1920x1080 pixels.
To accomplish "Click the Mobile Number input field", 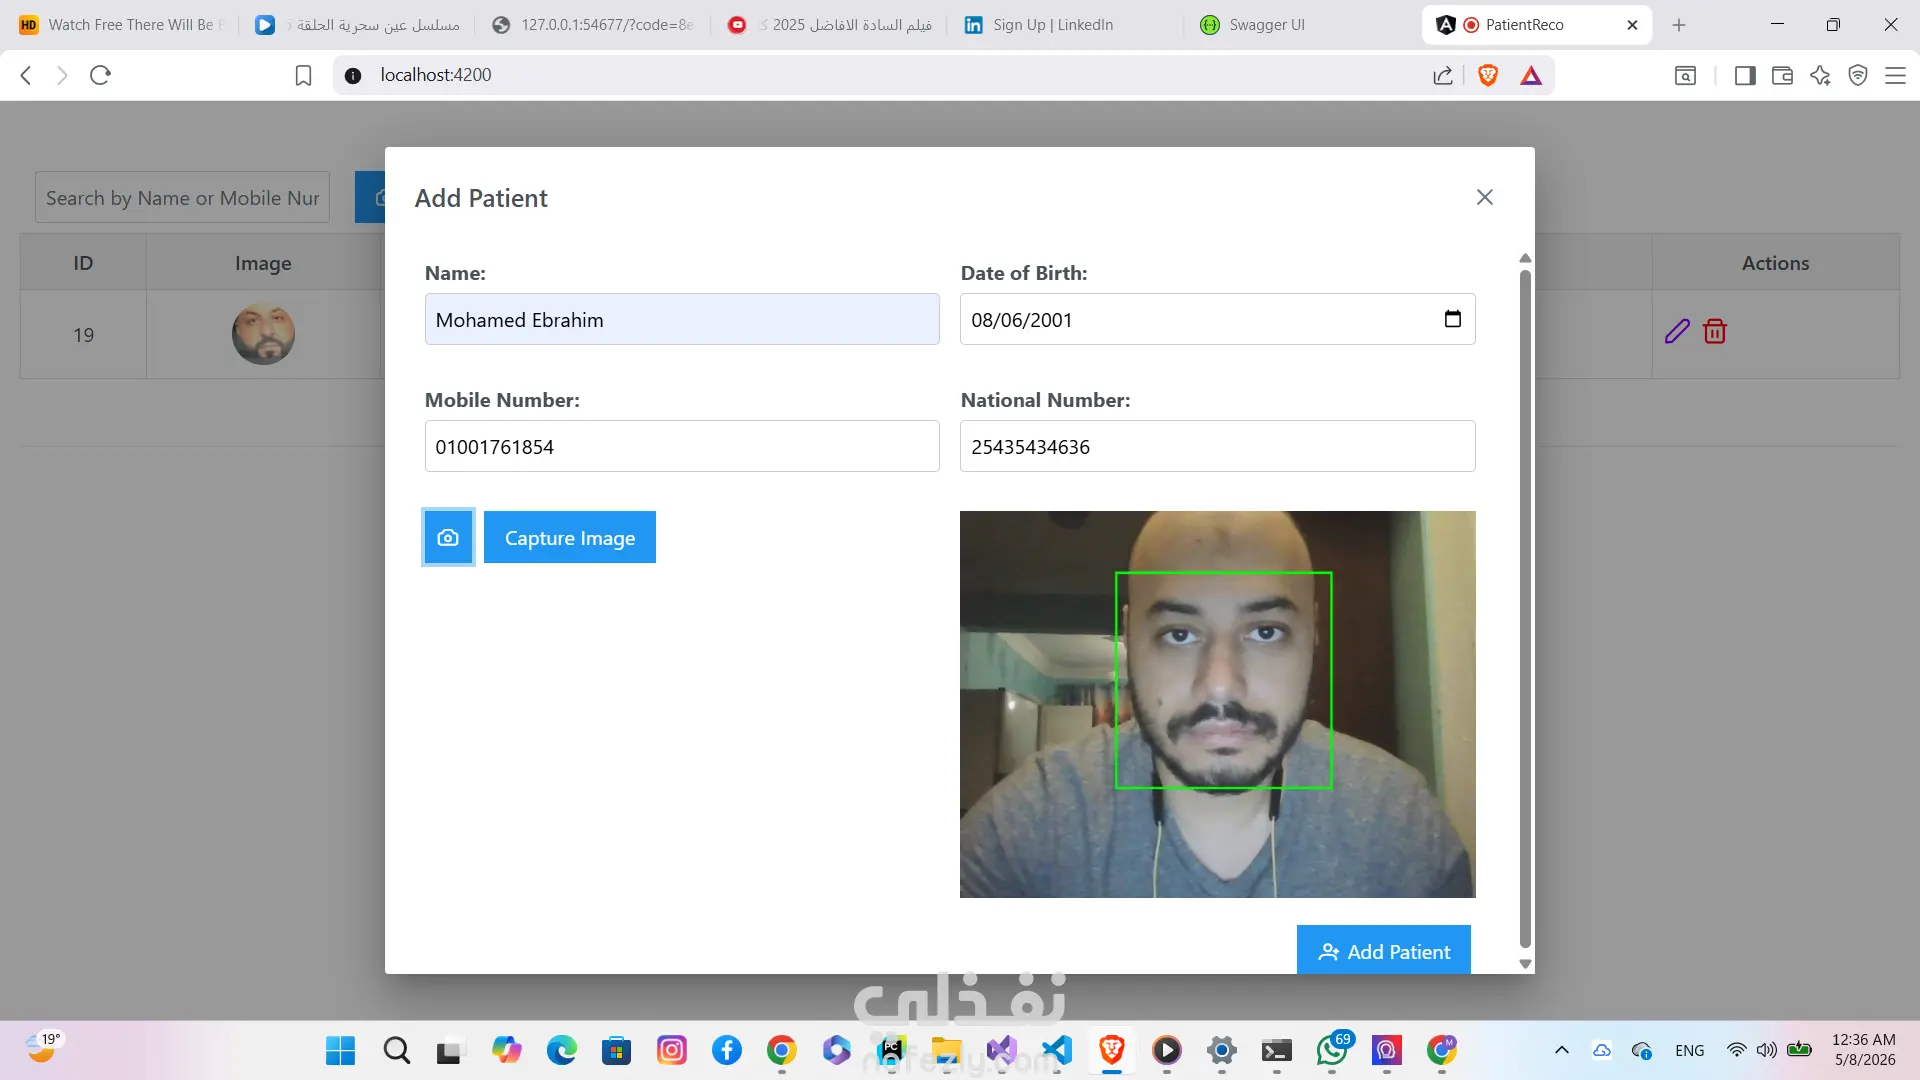I will [x=682, y=446].
